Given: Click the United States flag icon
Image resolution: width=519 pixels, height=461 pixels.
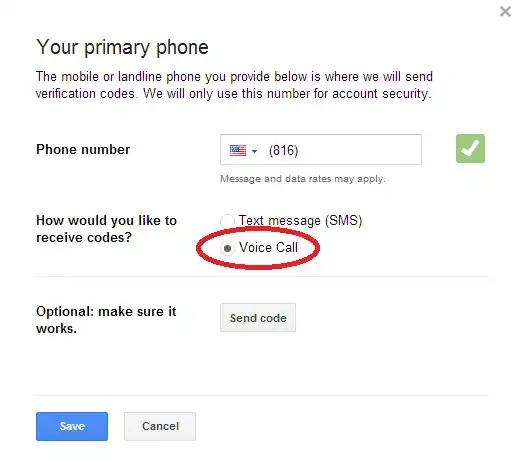Looking at the screenshot, I should pos(238,150).
